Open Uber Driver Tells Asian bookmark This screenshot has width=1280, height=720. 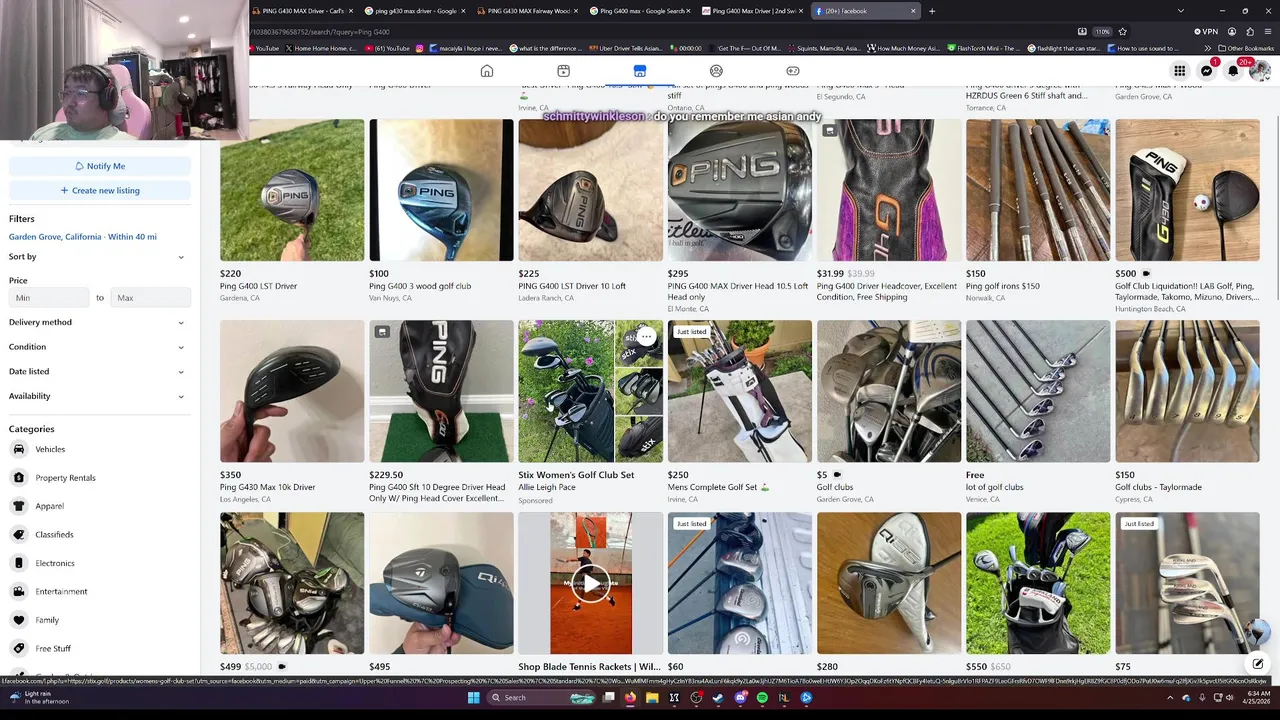coord(628,48)
